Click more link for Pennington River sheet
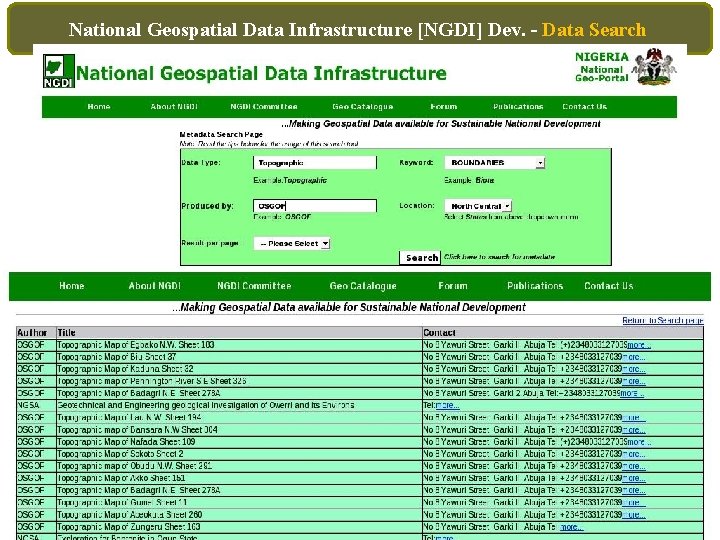This screenshot has height=540, width=720. 634,381
